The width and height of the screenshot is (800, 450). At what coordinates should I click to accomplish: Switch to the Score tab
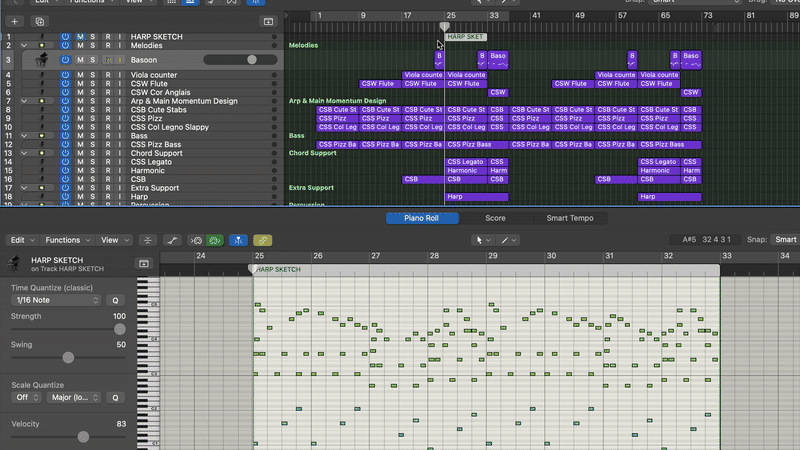pyautogui.click(x=495, y=218)
